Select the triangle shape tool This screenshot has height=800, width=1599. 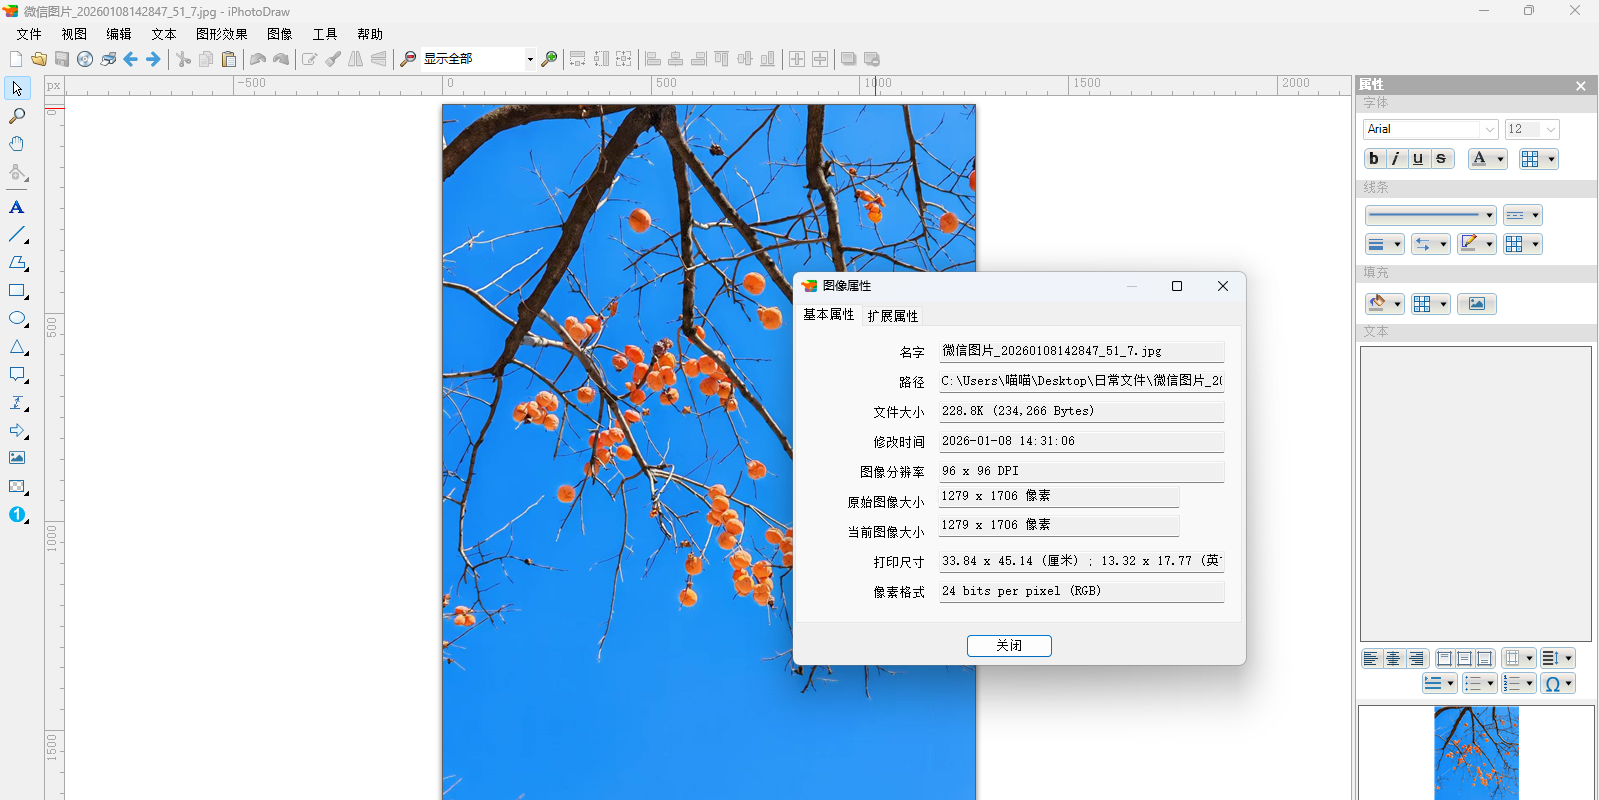pyautogui.click(x=17, y=347)
